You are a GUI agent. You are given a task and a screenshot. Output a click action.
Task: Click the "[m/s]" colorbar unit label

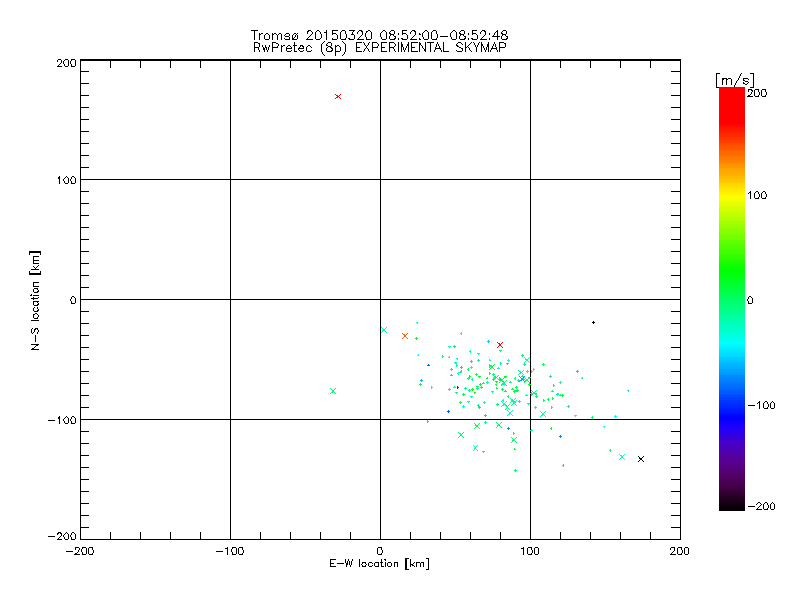click(x=735, y=80)
